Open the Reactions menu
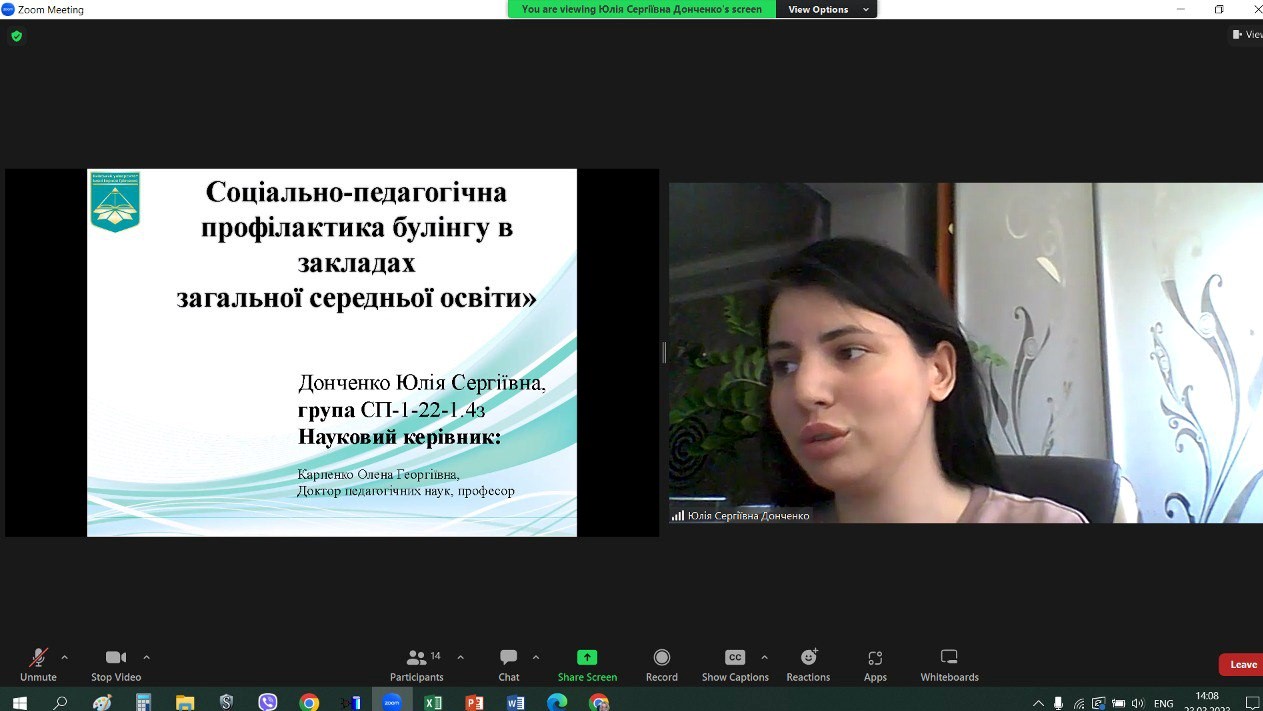Image resolution: width=1263 pixels, height=711 pixels. (808, 664)
